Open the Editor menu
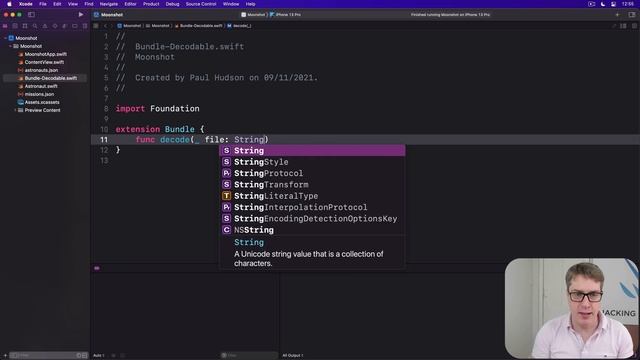Viewport: 640px width, 360px height. pos(130,4)
